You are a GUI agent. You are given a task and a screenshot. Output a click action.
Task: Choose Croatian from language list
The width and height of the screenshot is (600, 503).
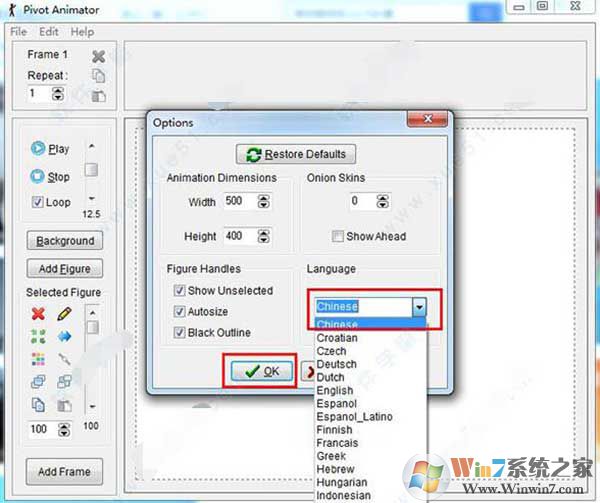click(370, 338)
